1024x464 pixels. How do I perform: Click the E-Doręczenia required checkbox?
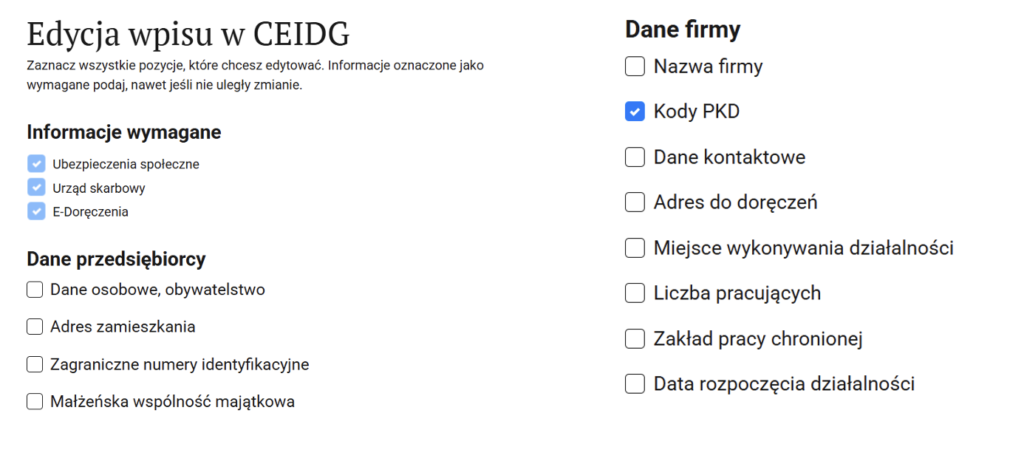point(36,211)
